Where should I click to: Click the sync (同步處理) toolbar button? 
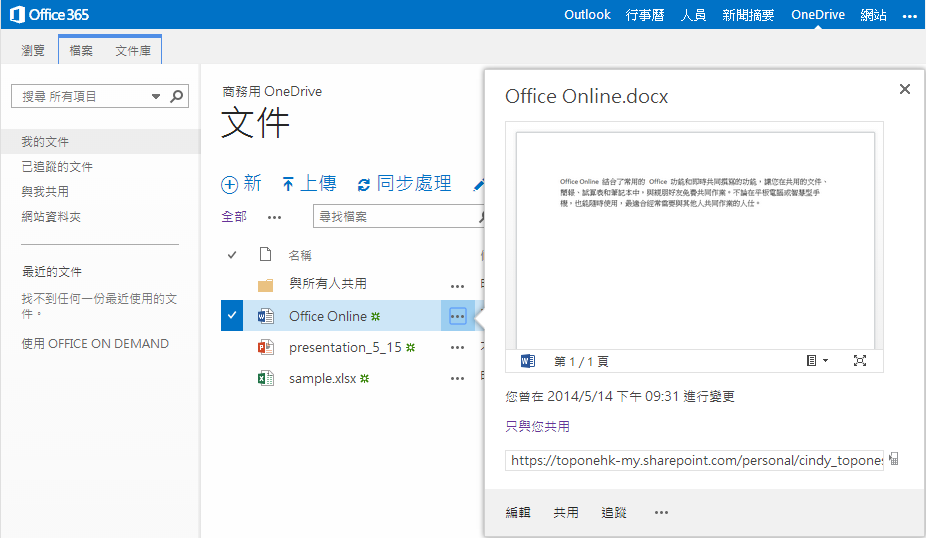tap(404, 184)
